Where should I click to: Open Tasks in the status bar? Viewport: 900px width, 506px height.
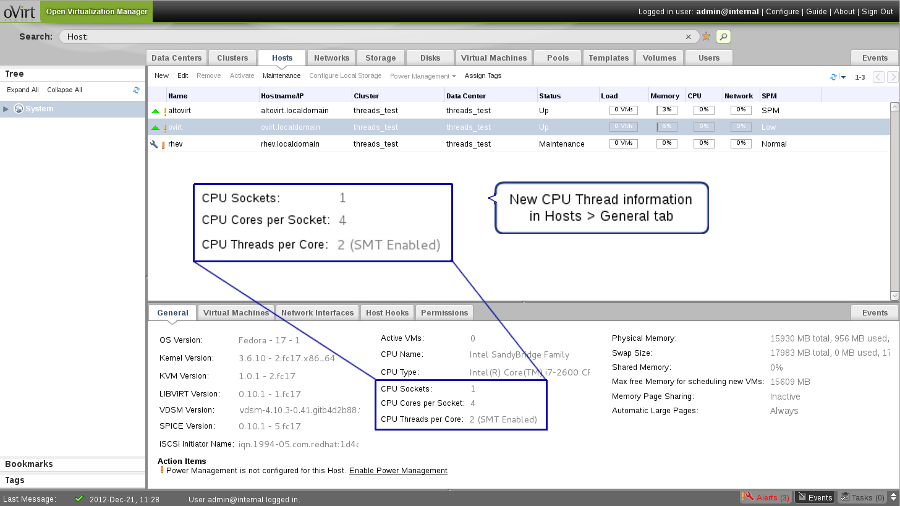pos(866,497)
